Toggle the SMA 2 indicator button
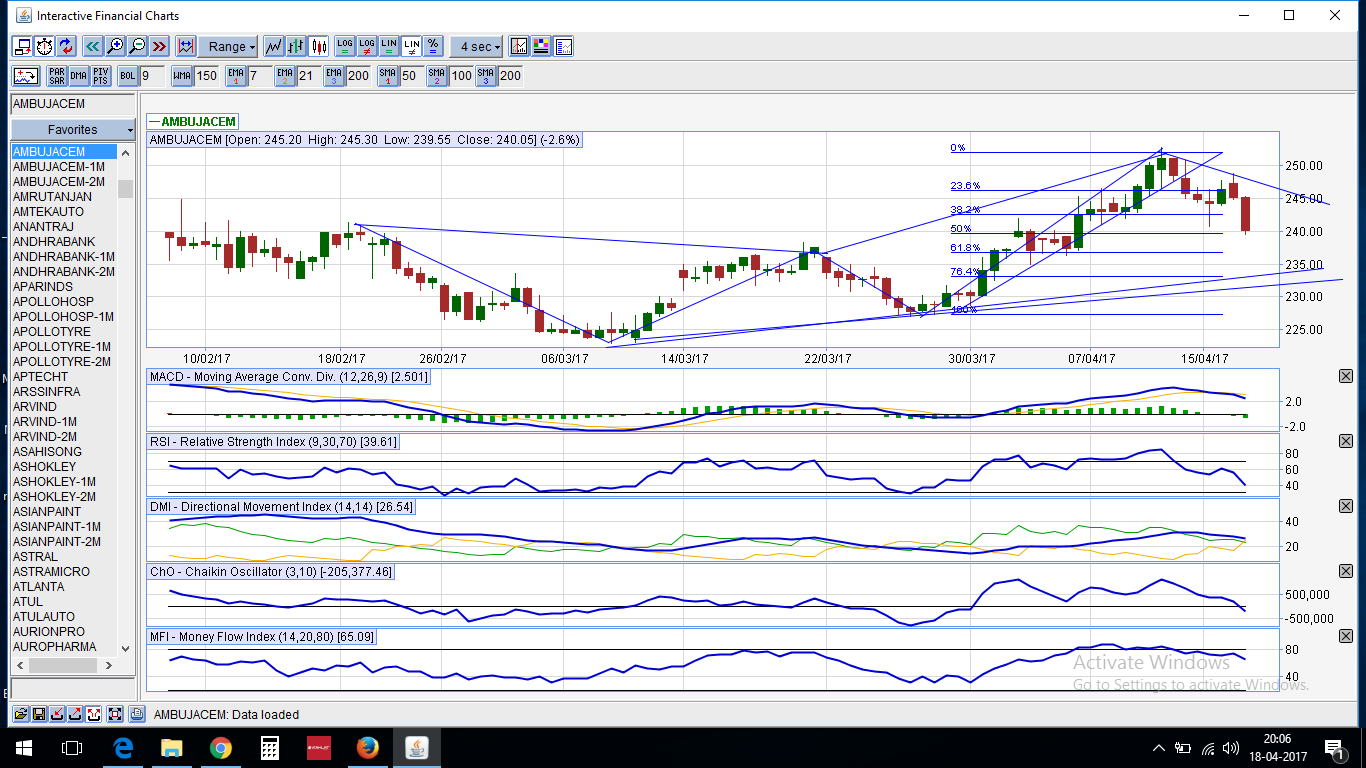1366x768 pixels. point(438,75)
